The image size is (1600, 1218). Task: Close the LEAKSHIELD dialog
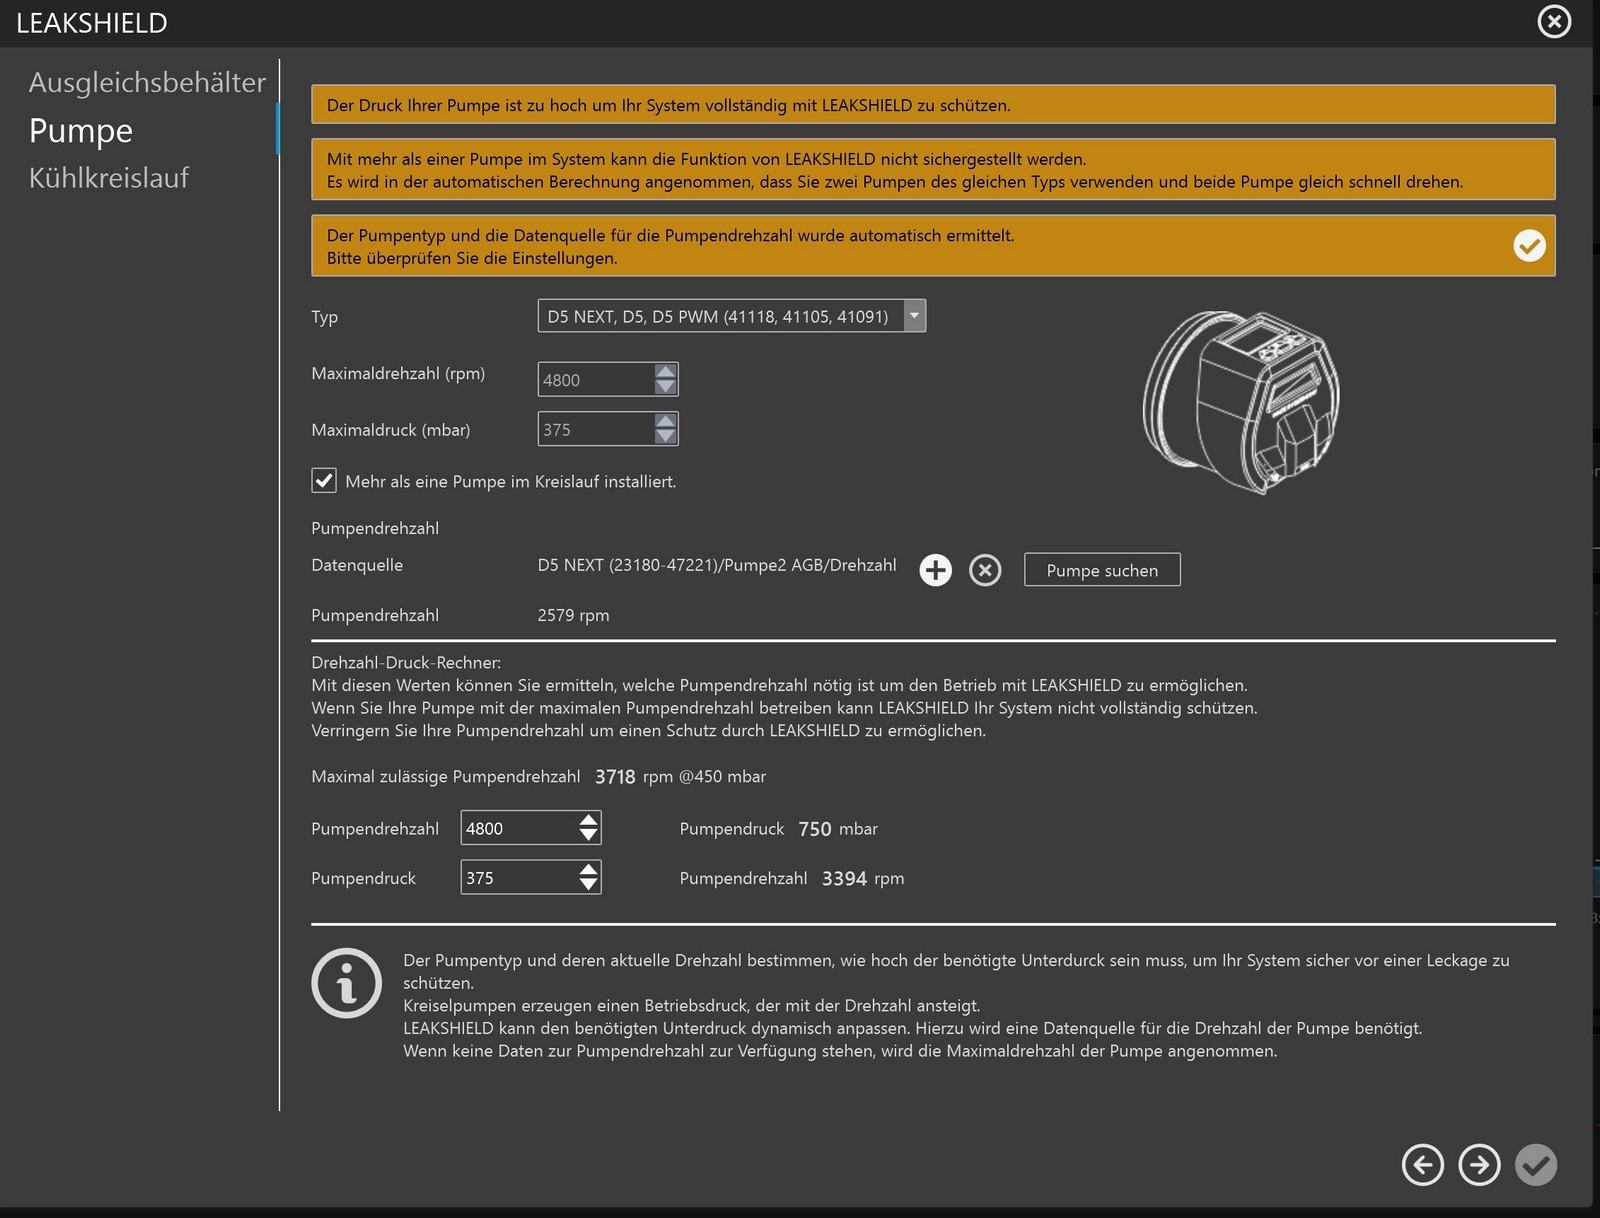(1554, 21)
